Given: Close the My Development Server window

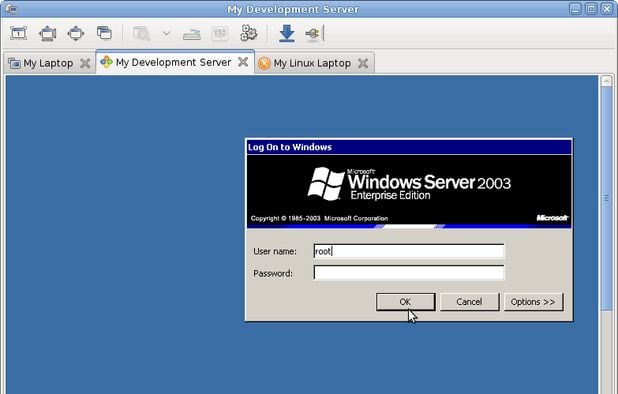Looking at the screenshot, I should [607, 9].
